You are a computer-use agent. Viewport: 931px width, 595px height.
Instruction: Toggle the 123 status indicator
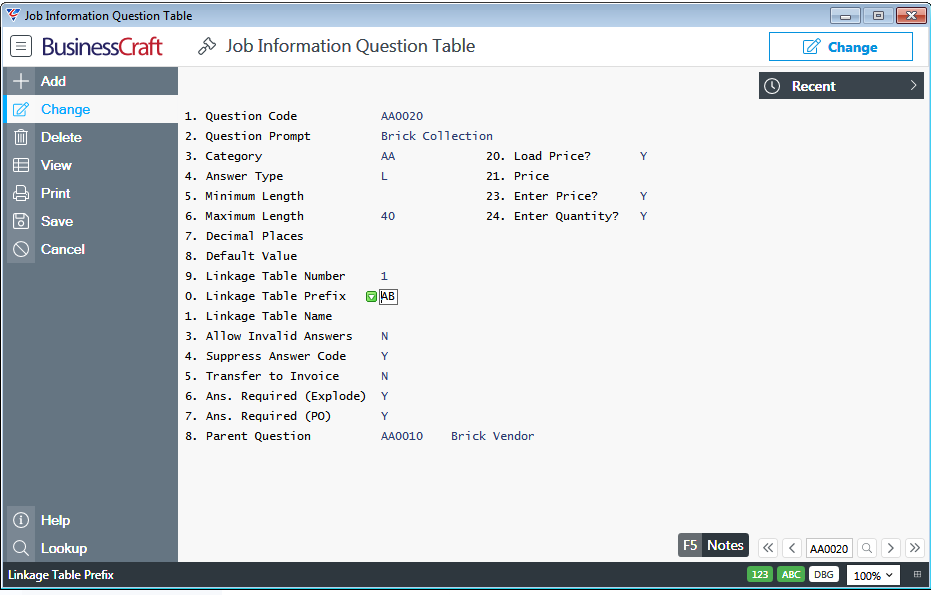pyautogui.click(x=760, y=574)
